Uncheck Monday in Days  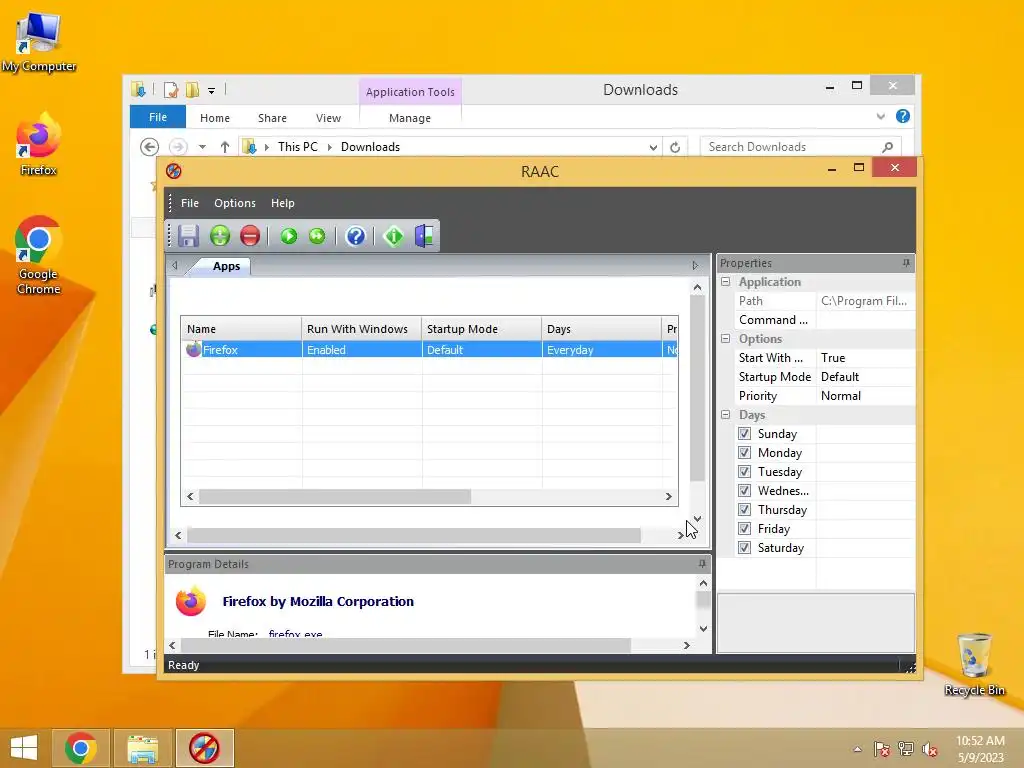[744, 453]
